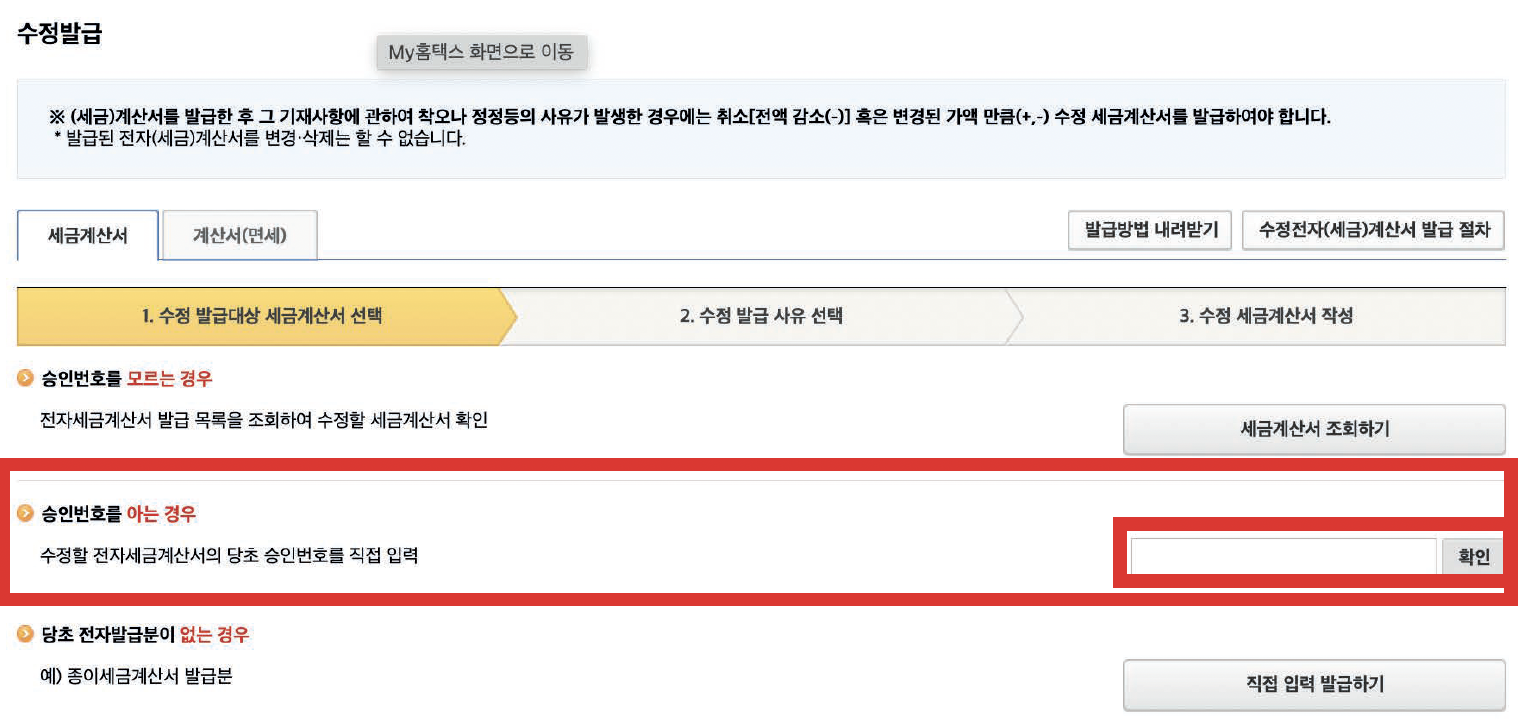Click the orange bullet icon beside 승인번호를 모르는 경우

26,379
